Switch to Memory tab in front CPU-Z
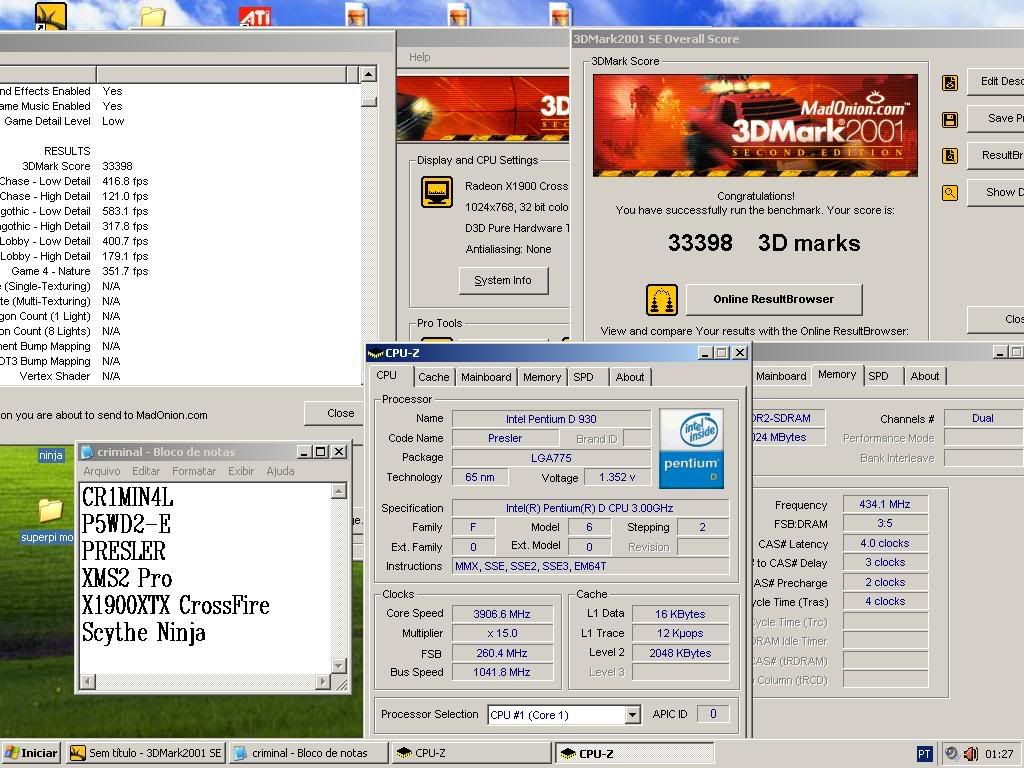 point(542,377)
